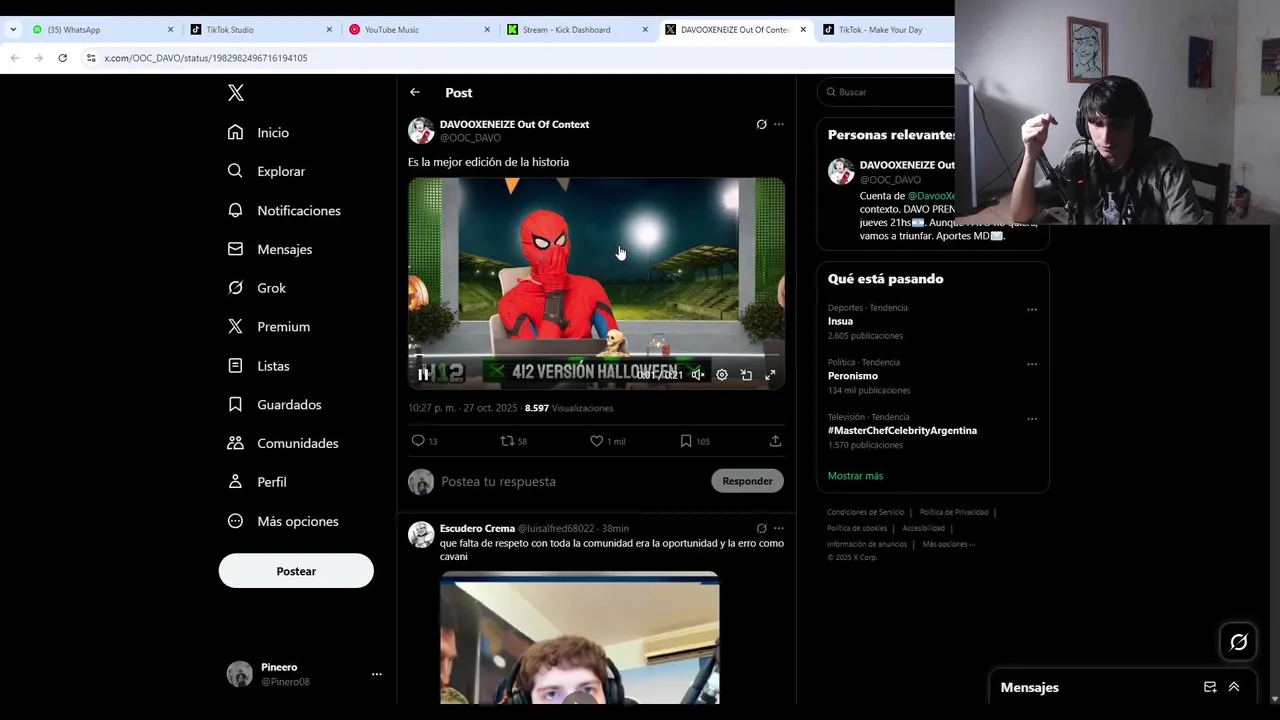Click the video progress bar

click(596, 355)
